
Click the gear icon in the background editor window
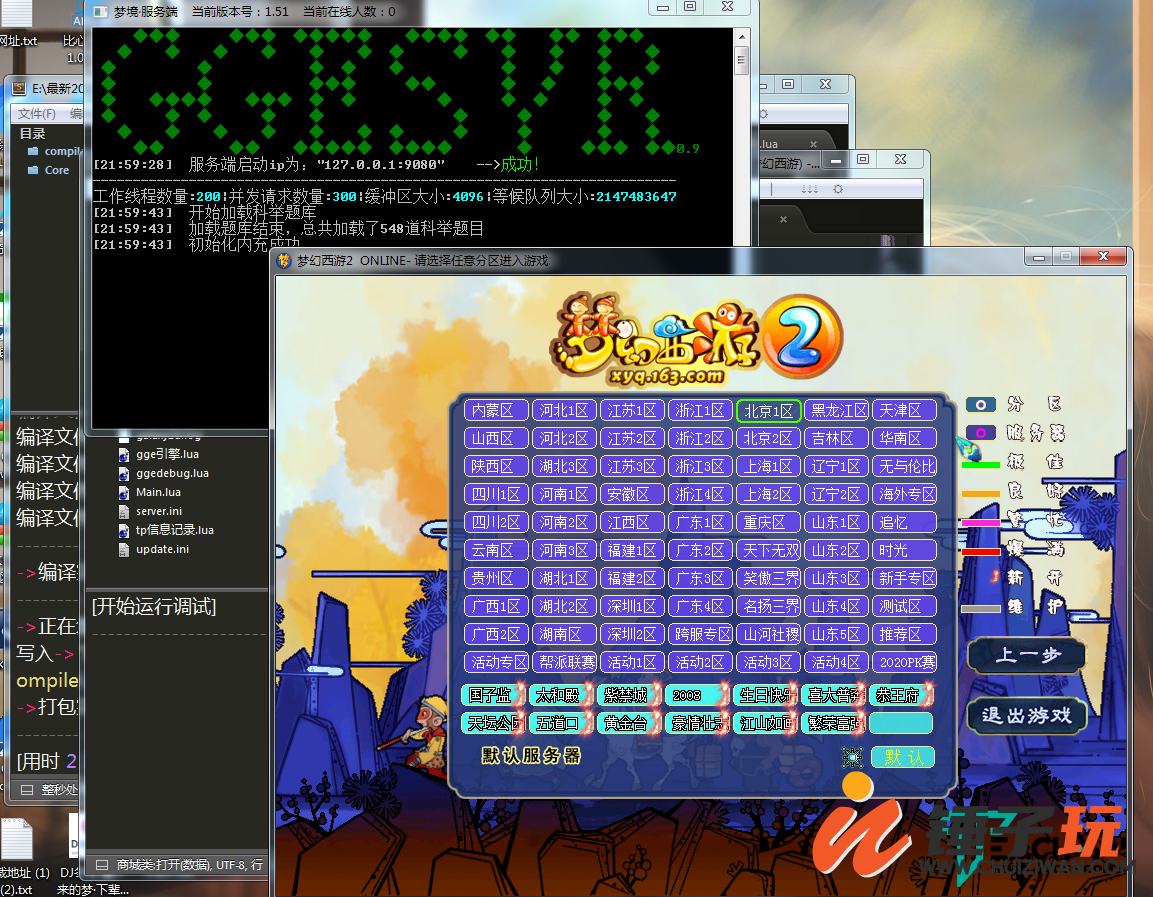pos(838,189)
